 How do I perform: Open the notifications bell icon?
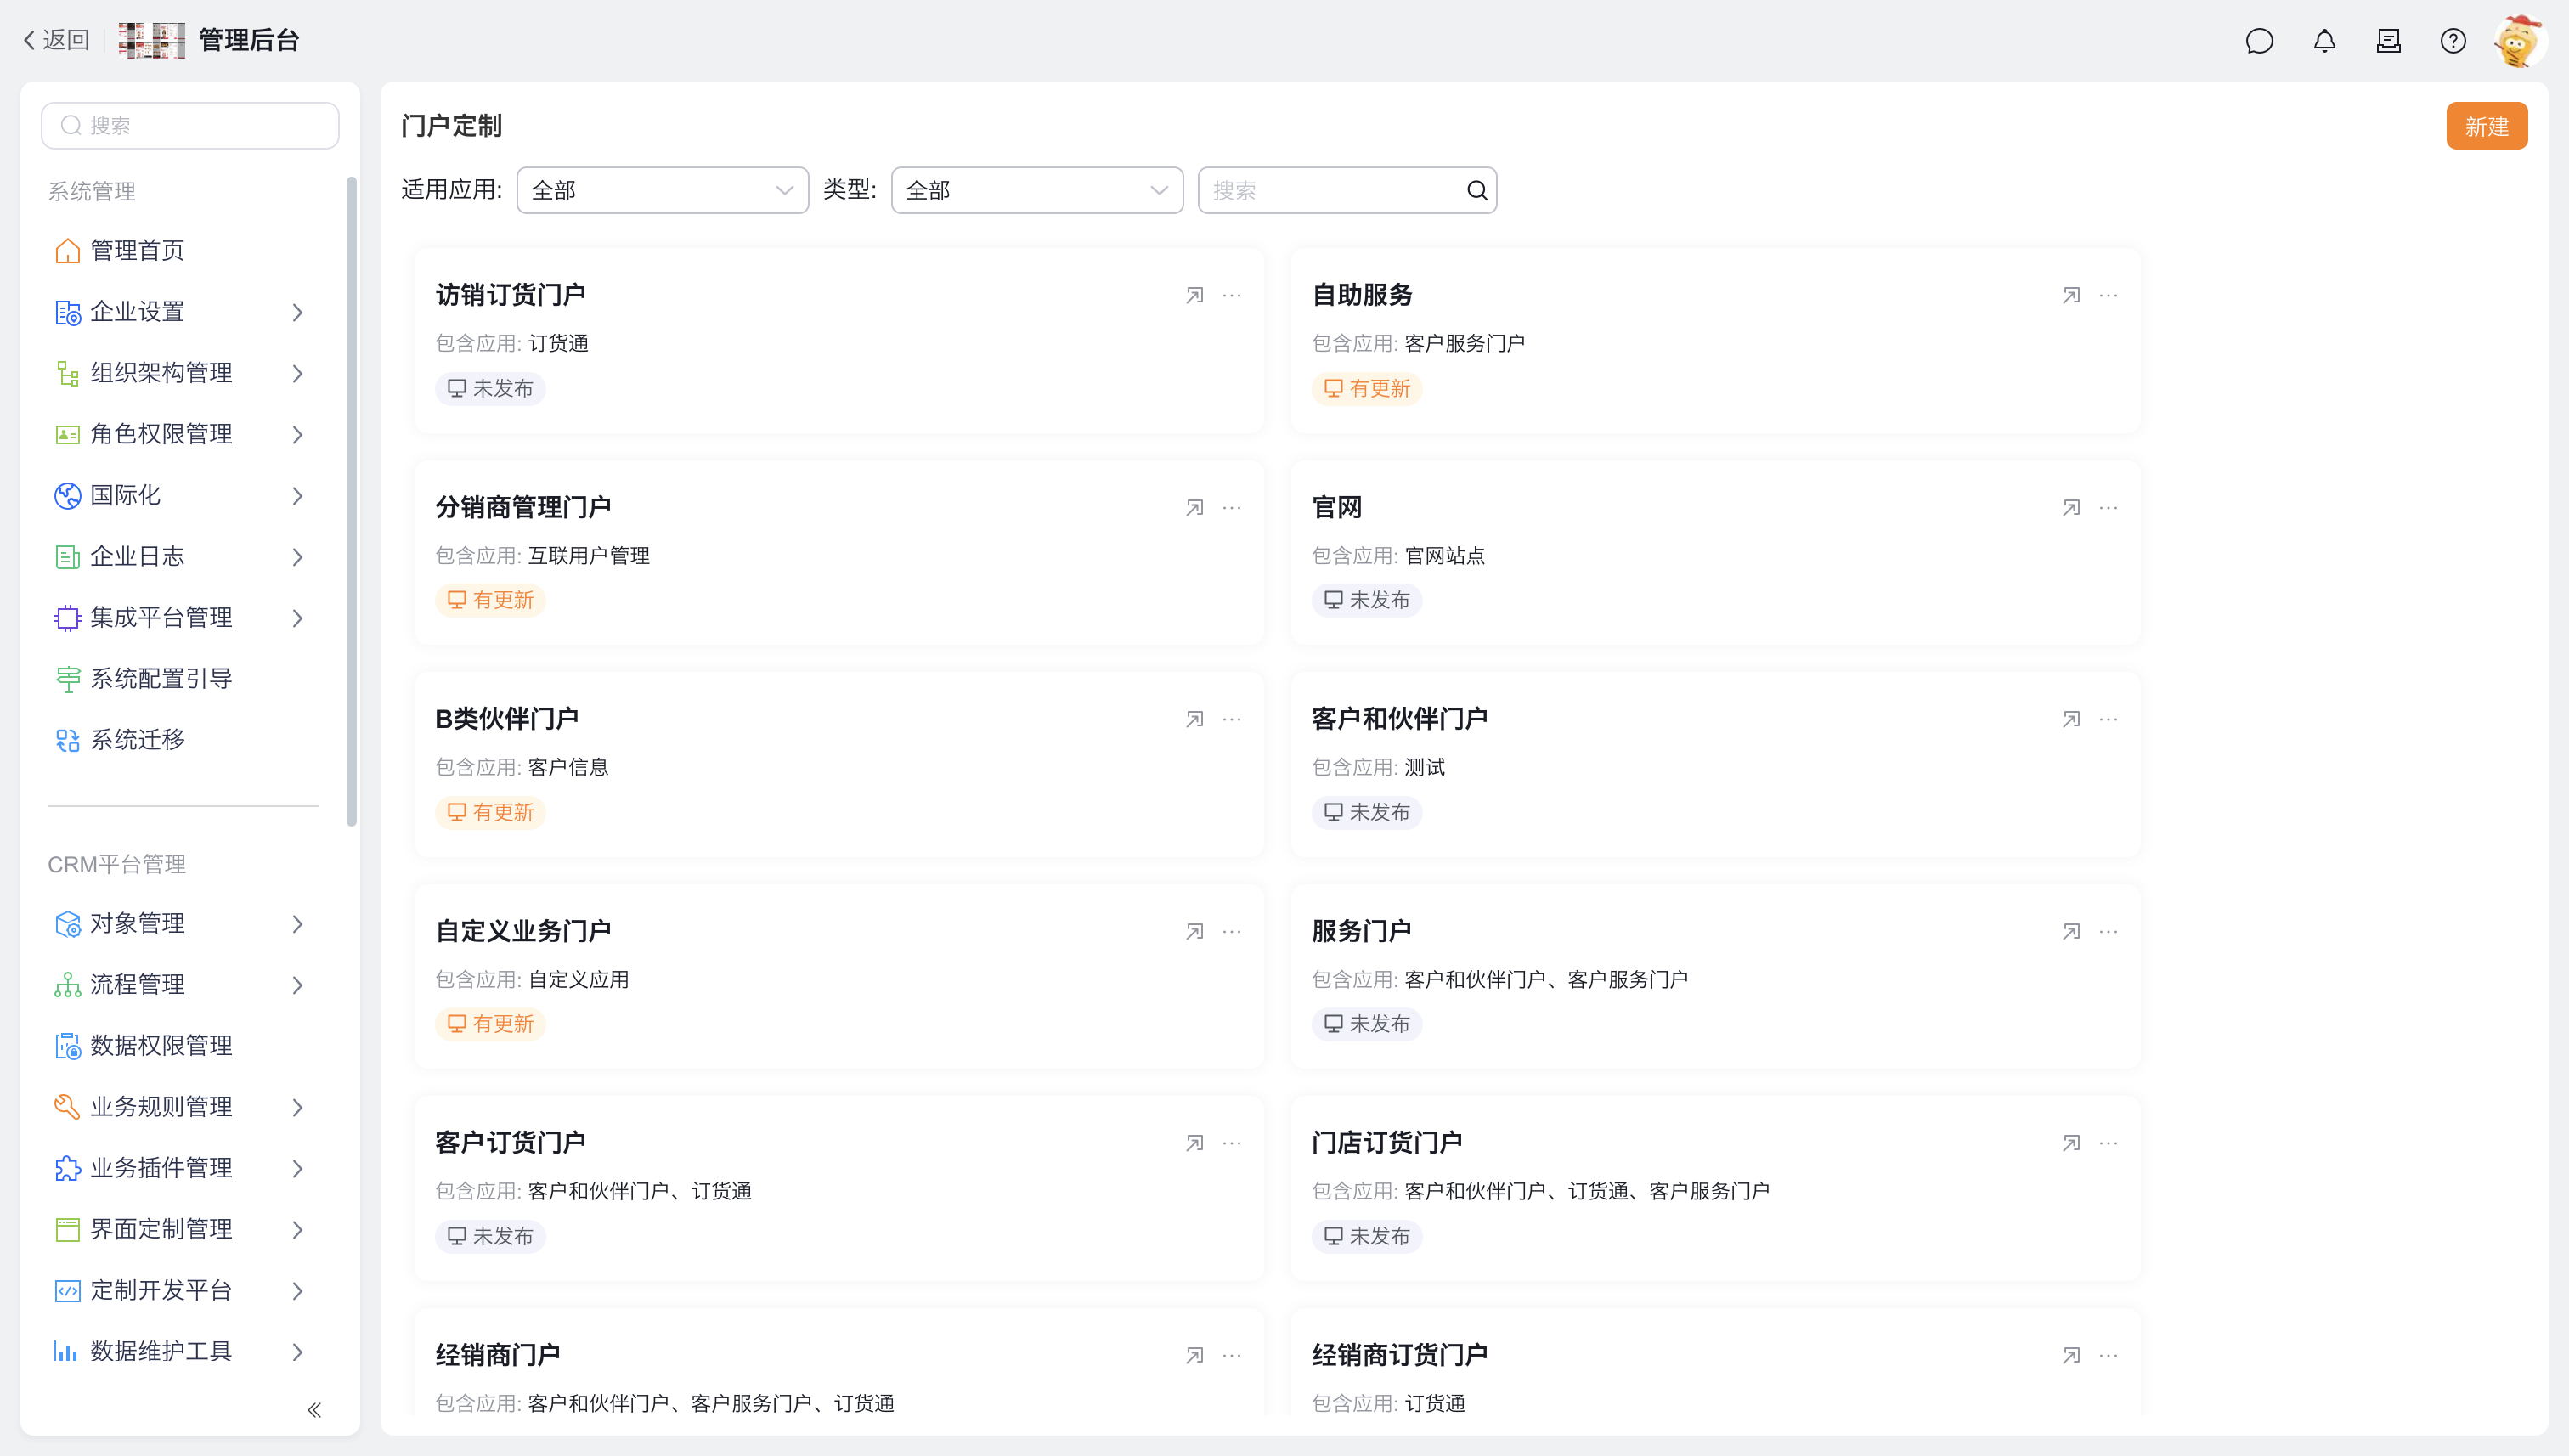coord(2324,41)
